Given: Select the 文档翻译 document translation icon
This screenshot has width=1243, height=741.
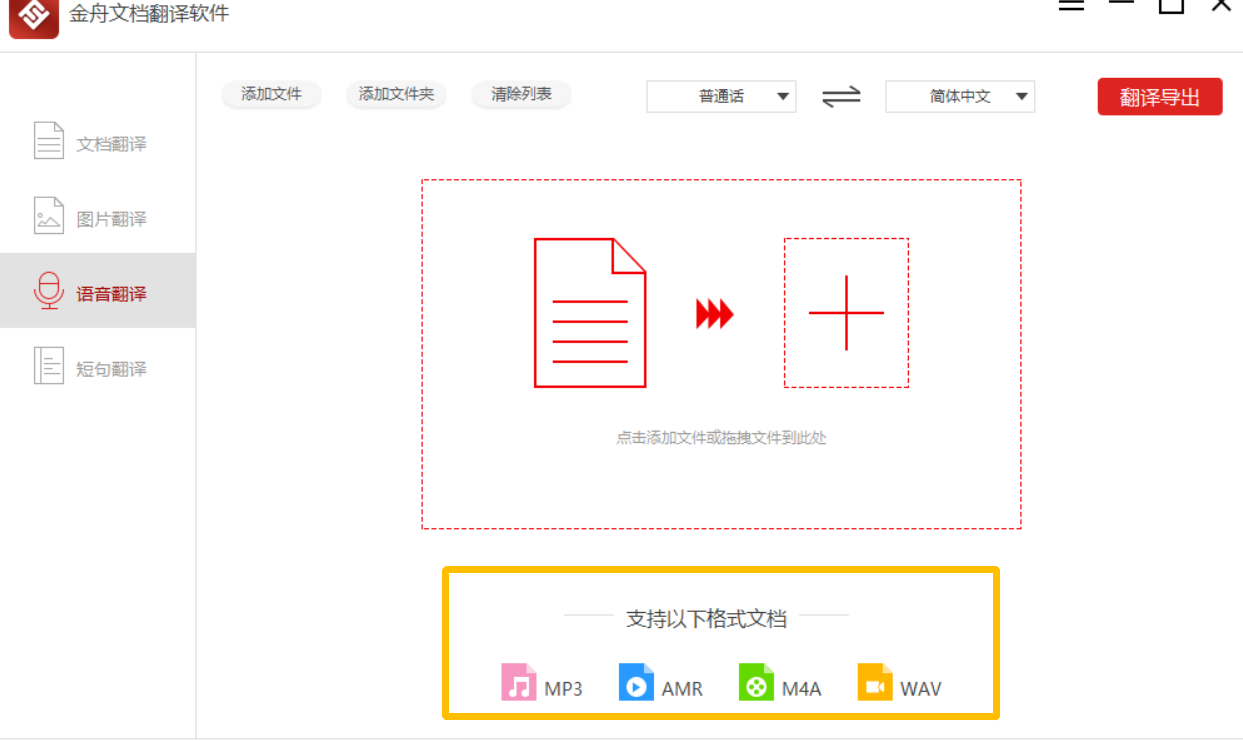Looking at the screenshot, I should pos(48,140).
